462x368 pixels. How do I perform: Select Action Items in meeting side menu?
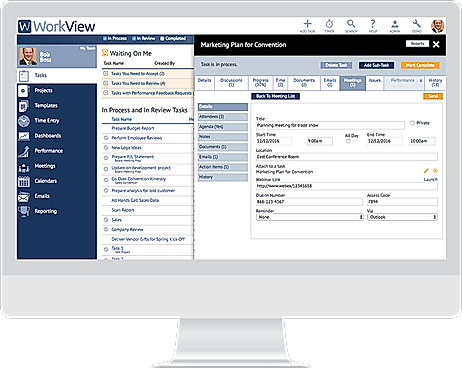point(223,167)
